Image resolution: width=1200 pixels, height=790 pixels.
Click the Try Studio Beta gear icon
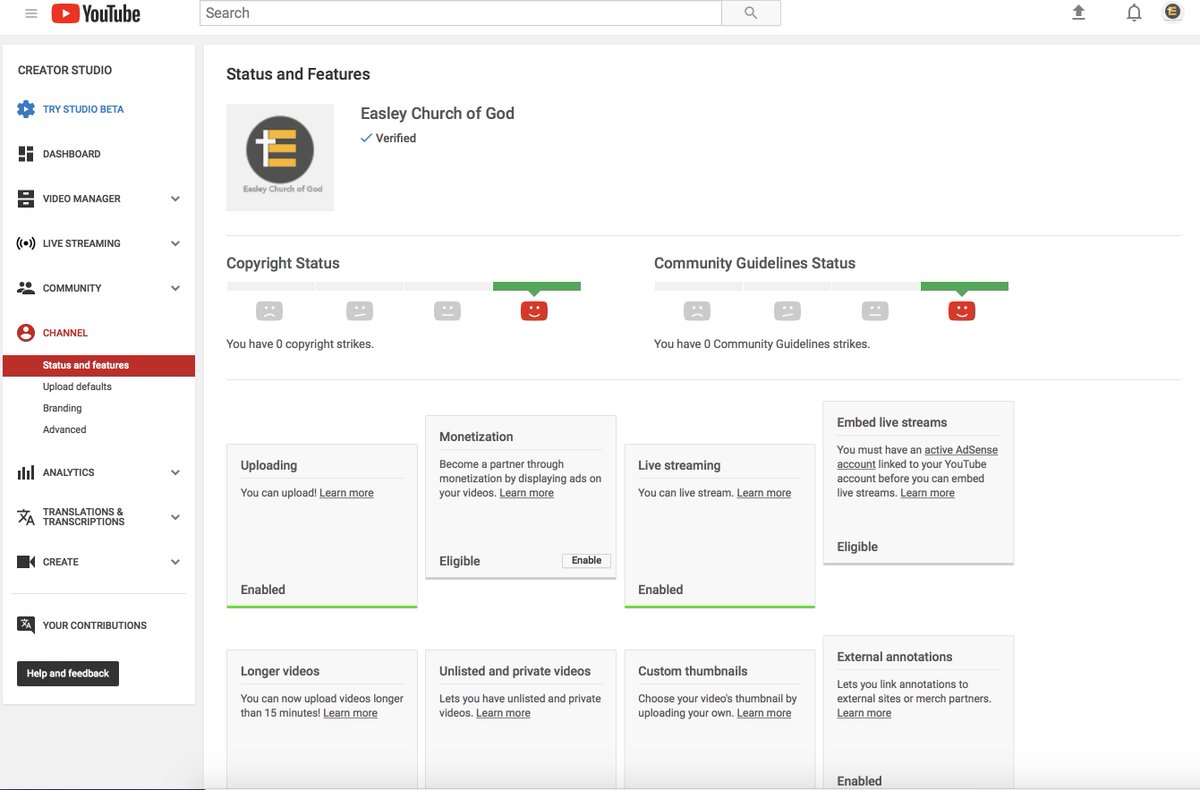coord(26,109)
